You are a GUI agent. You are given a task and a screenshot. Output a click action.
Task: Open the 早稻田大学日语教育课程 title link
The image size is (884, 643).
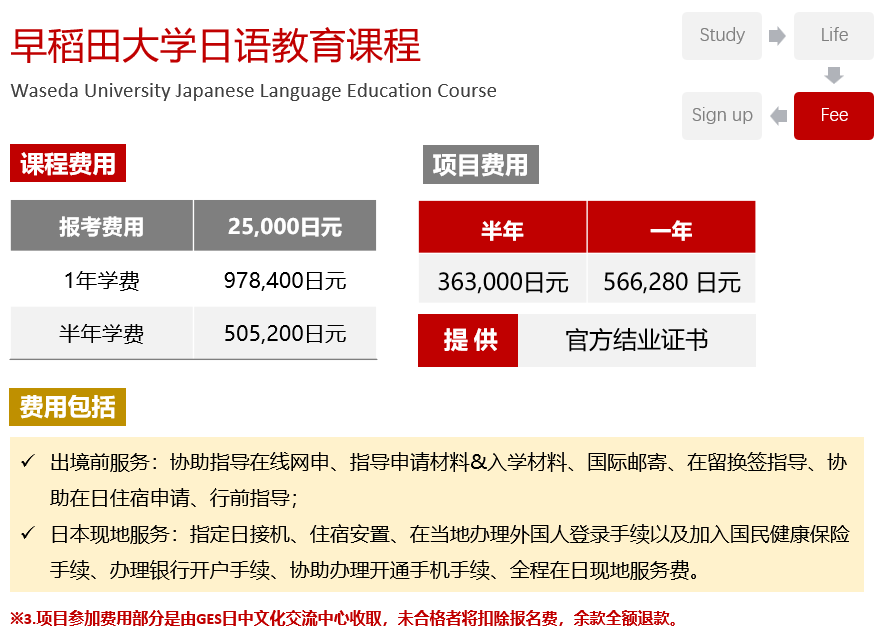point(217,45)
